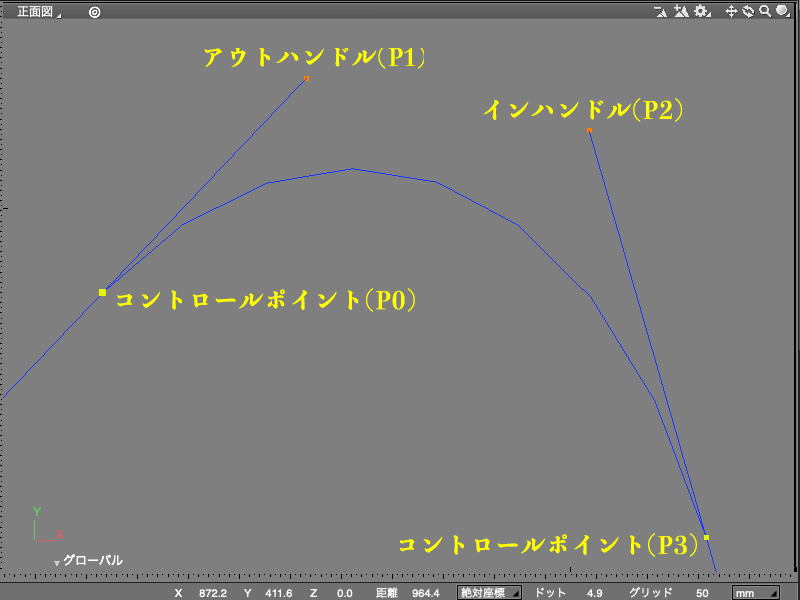This screenshot has height=600, width=800.
Task: Click the X coordinate value 872.2
Action: tap(213, 593)
